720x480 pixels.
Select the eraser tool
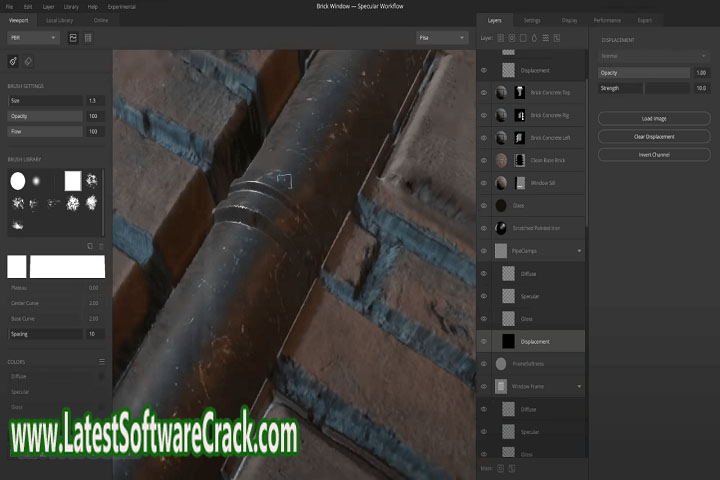[x=28, y=61]
